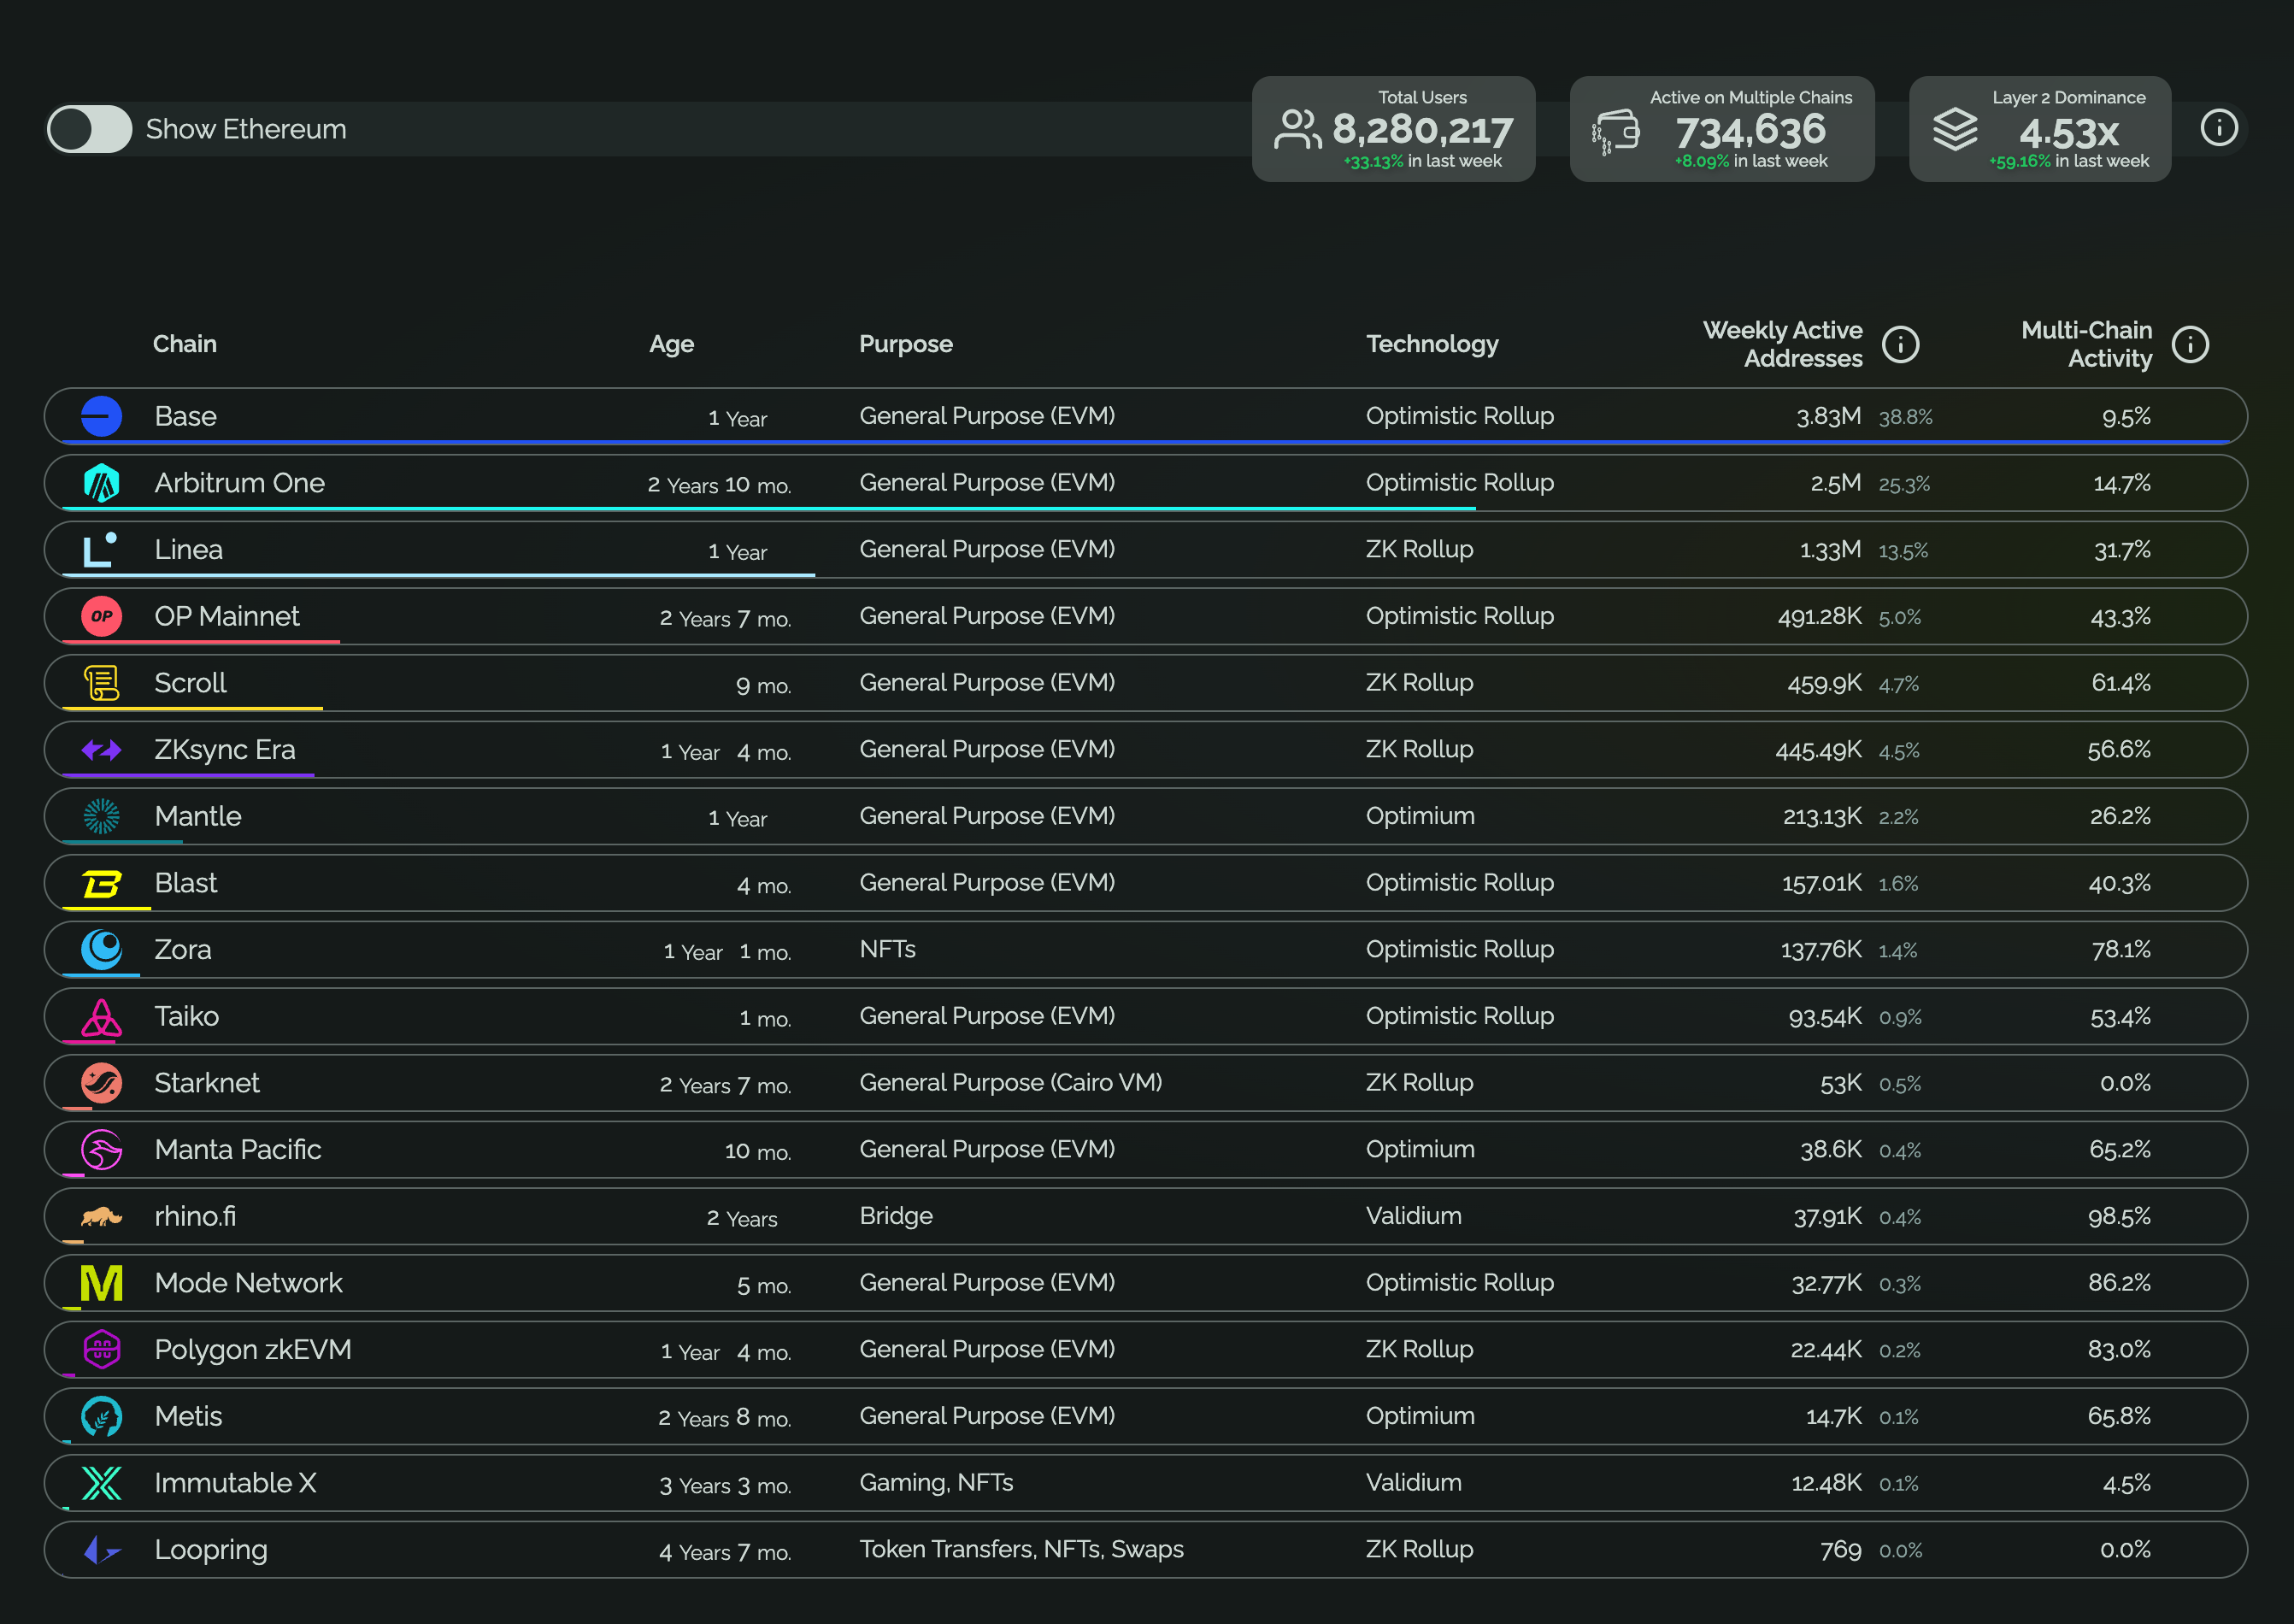
Task: Click the rhino.fi logo icon
Action: (101, 1217)
